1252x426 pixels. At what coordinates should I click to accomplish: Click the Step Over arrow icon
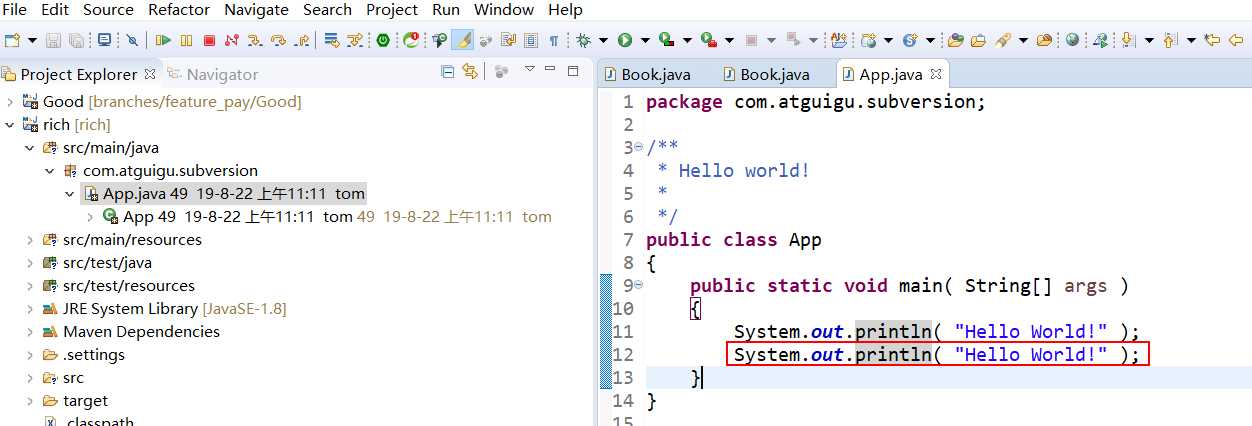278,40
